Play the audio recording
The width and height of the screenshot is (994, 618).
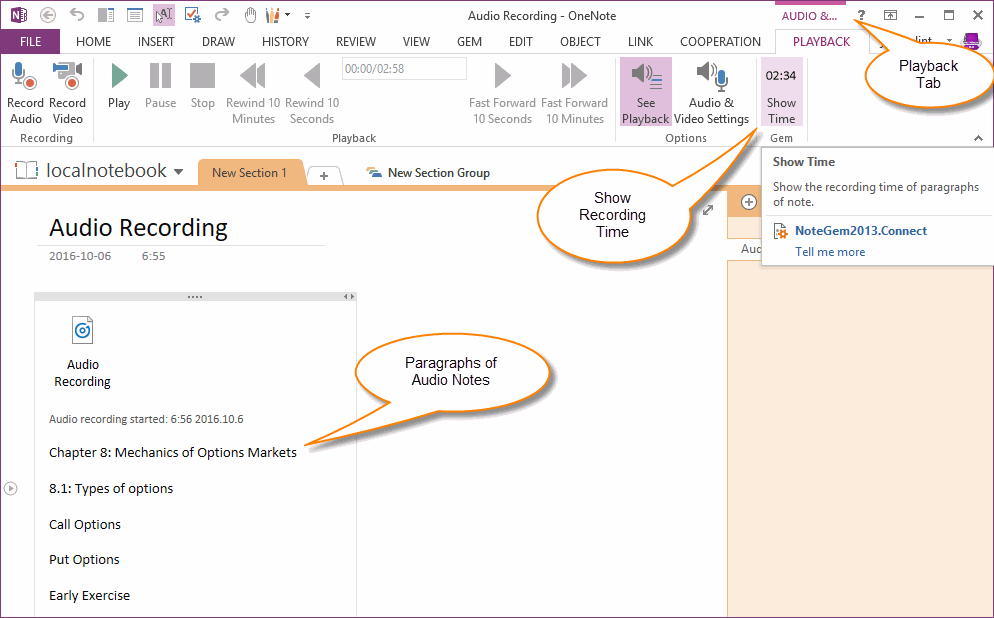pos(119,86)
